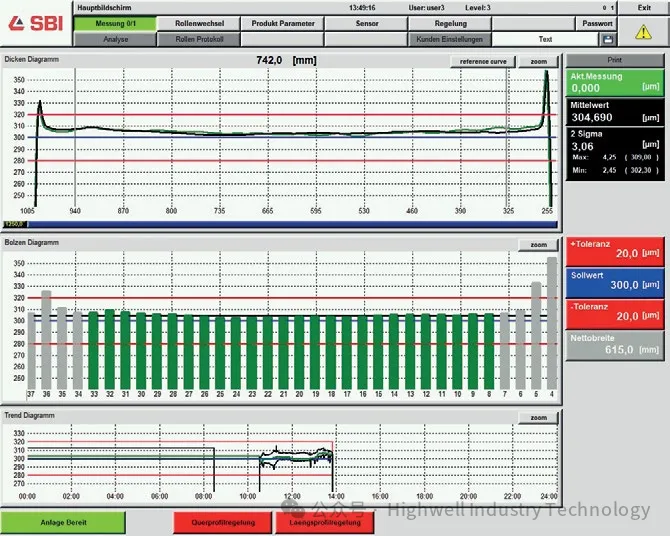Click the SBI logo

click(x=35, y=23)
